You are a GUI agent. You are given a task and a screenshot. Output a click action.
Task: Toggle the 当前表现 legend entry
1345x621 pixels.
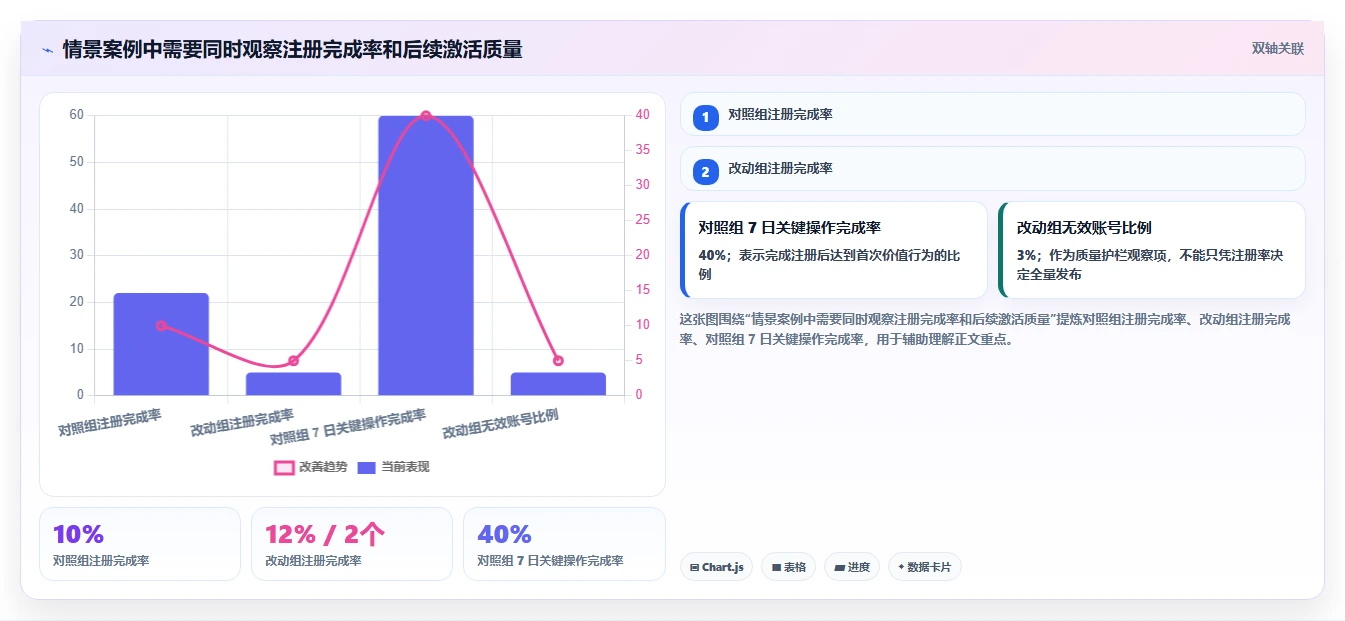[x=393, y=467]
